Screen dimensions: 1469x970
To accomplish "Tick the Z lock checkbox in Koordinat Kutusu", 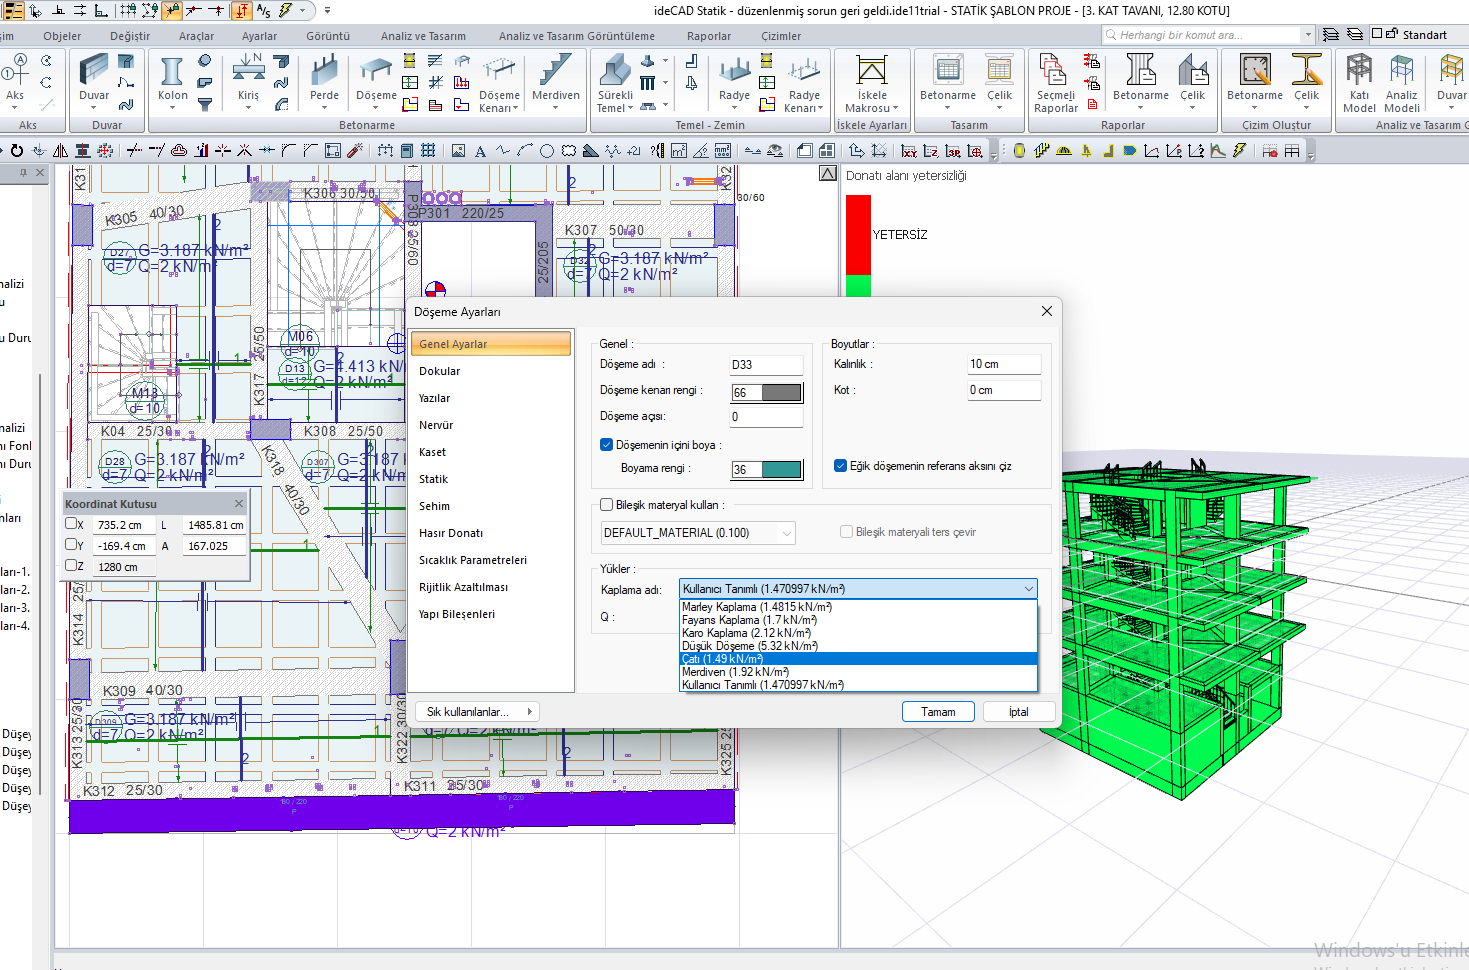I will (72, 566).
